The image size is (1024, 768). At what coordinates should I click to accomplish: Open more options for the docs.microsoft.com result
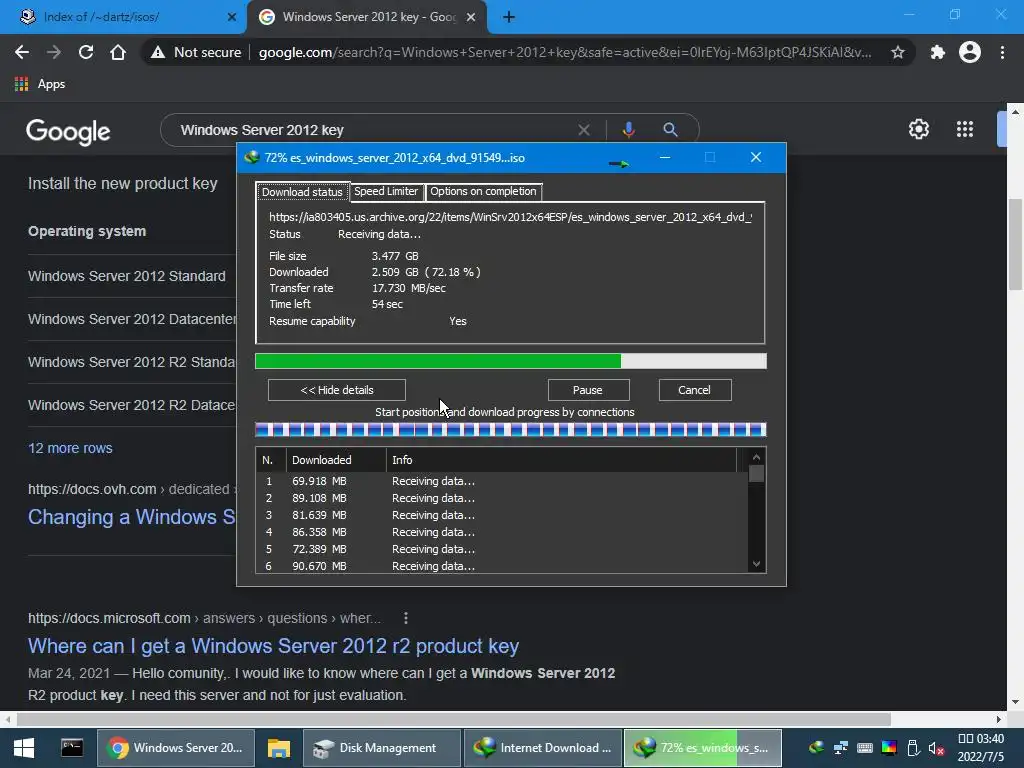point(406,618)
